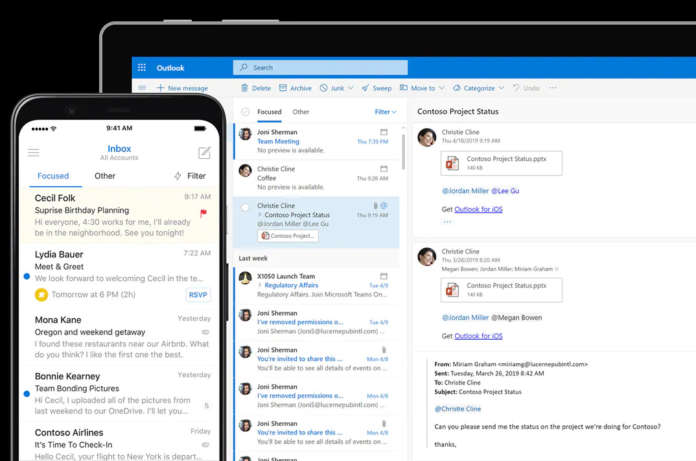Open the app launcher grid in Outlook
Viewport: 696px width, 461px height.
(x=142, y=67)
